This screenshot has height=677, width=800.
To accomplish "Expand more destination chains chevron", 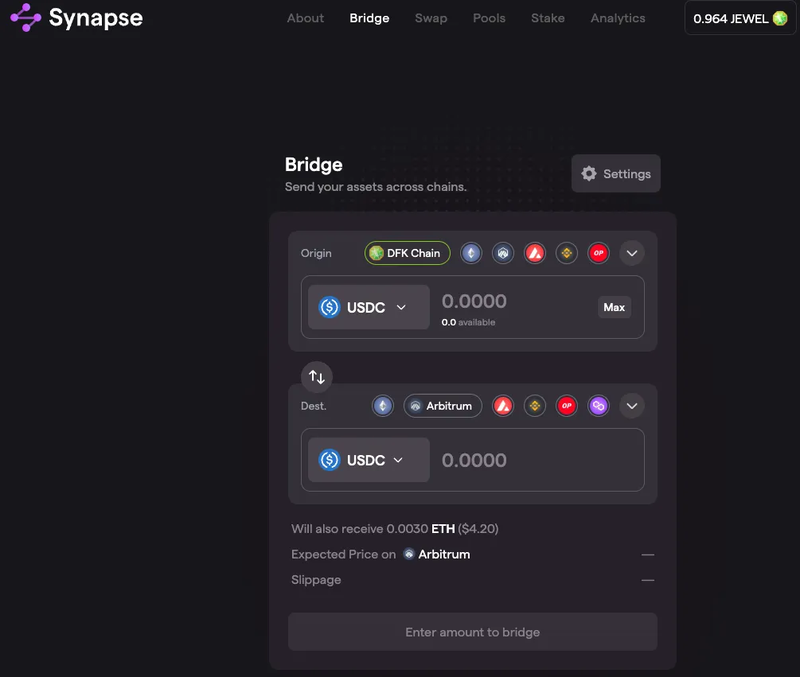I will (632, 406).
